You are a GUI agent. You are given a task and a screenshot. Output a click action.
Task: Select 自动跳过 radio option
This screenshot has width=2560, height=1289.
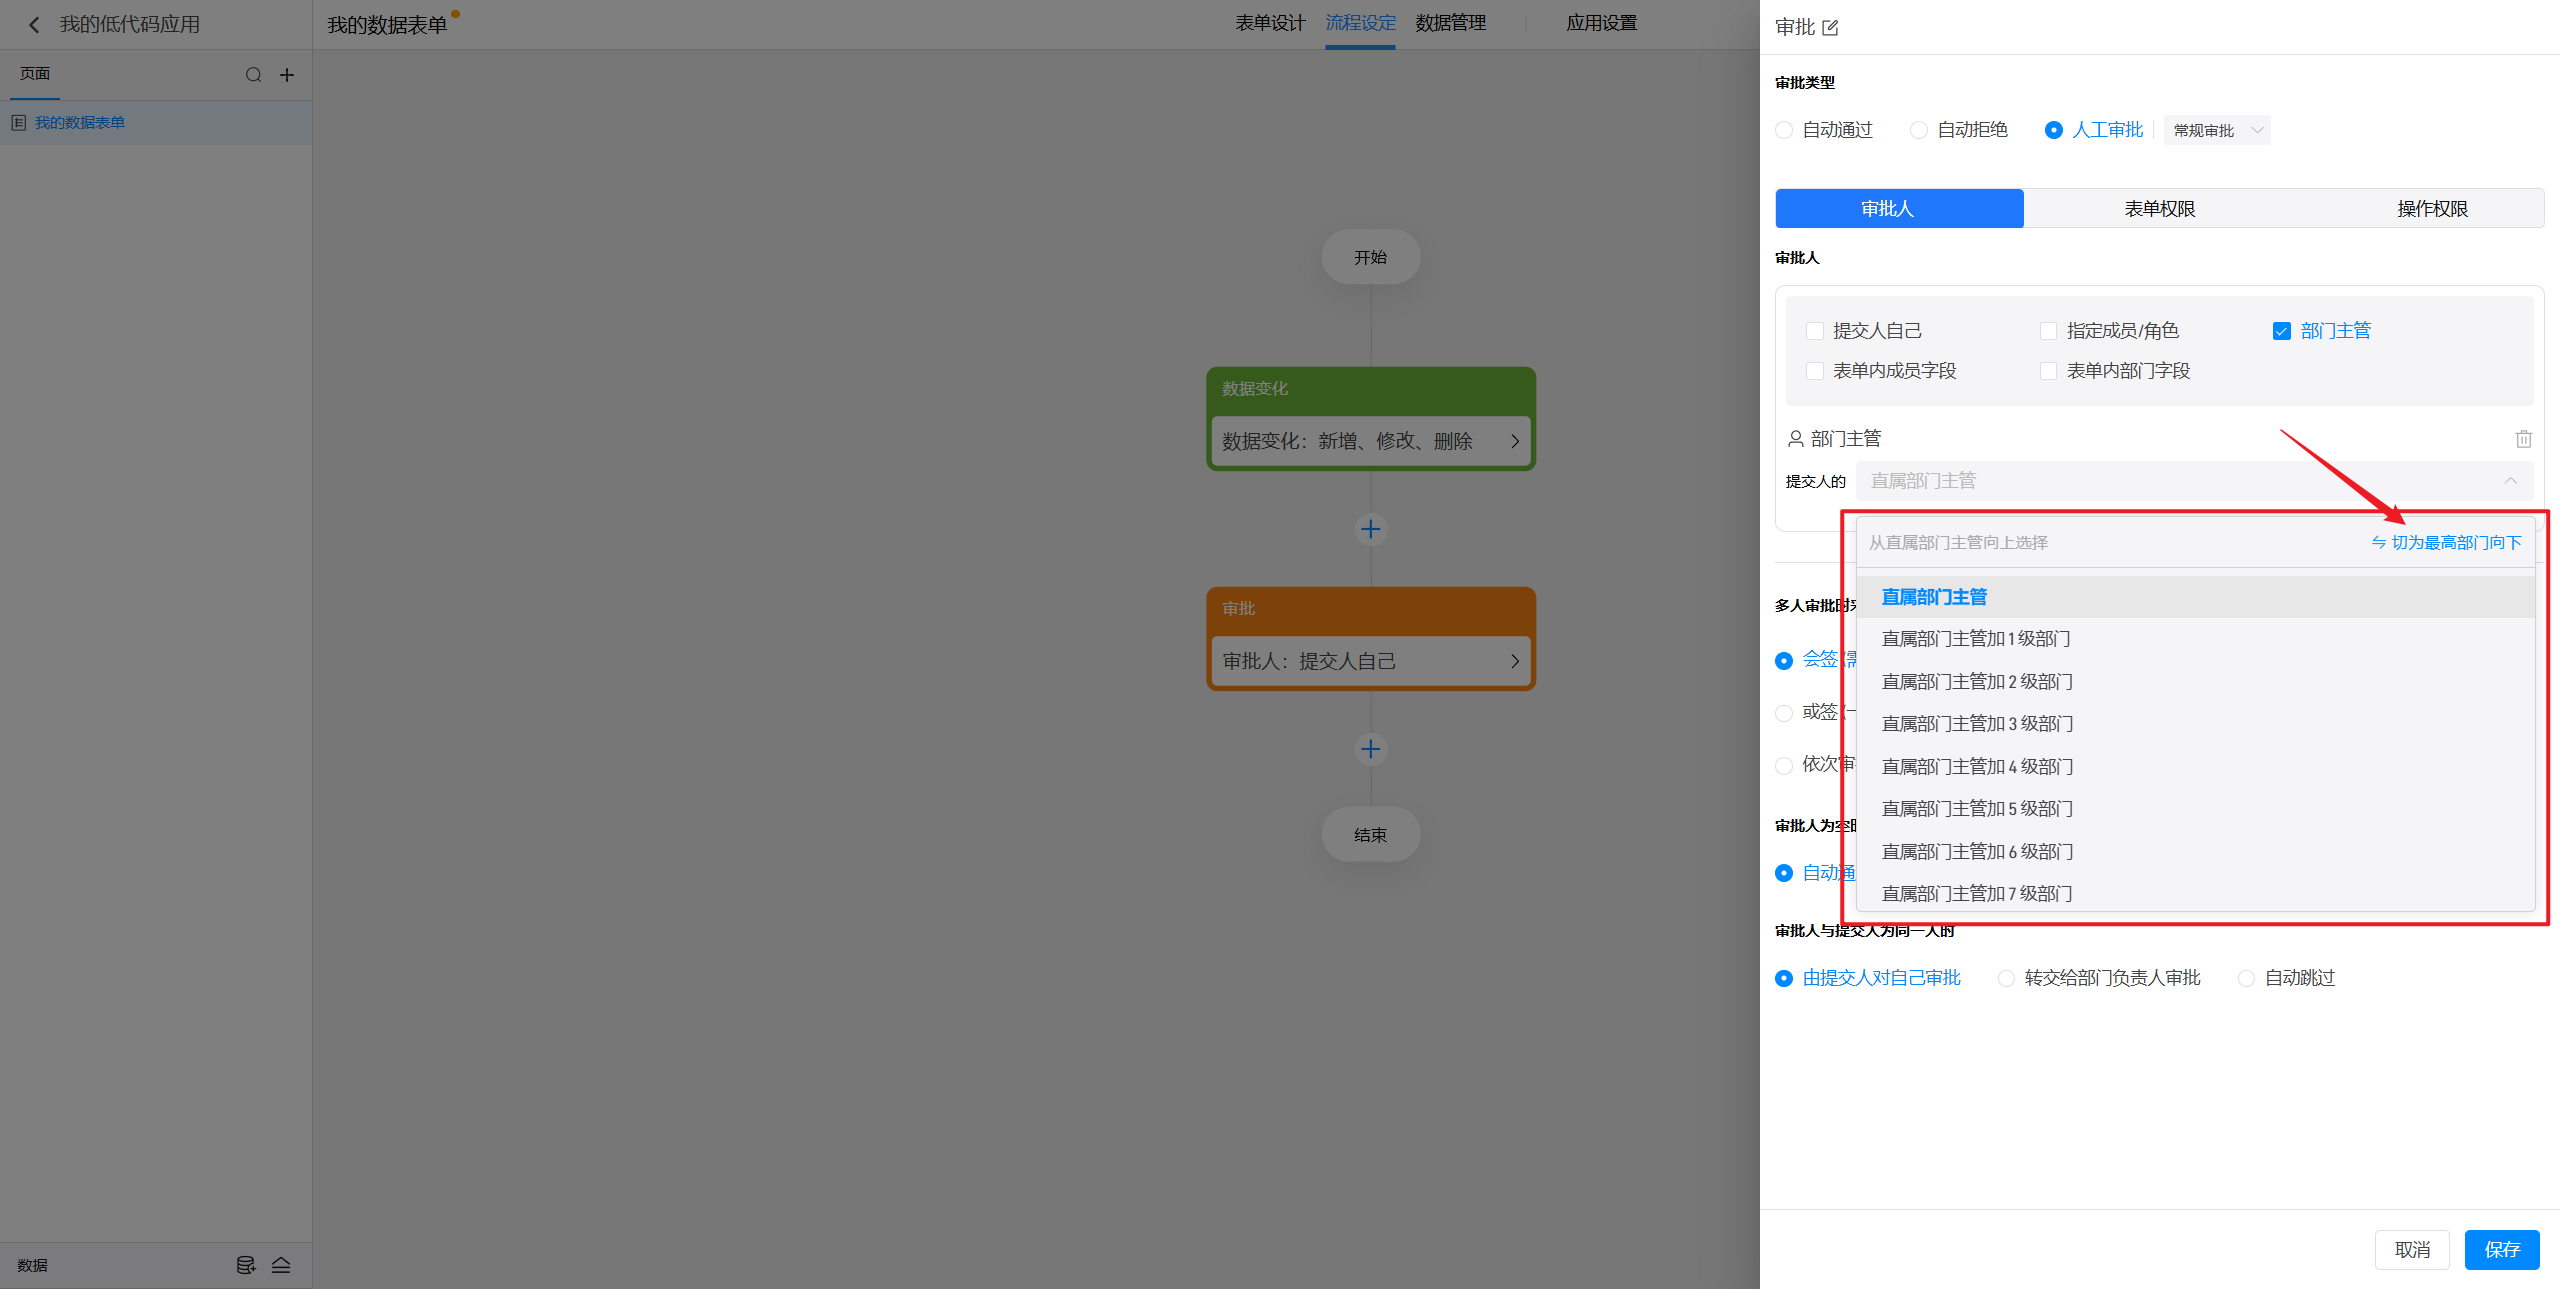(x=2246, y=978)
